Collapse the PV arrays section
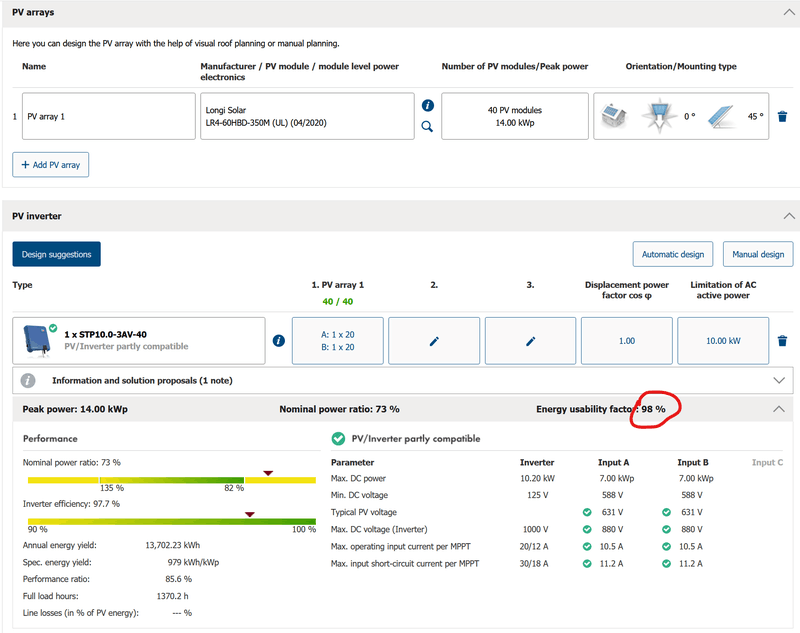Screen dimensions: 800x633 point(788,13)
